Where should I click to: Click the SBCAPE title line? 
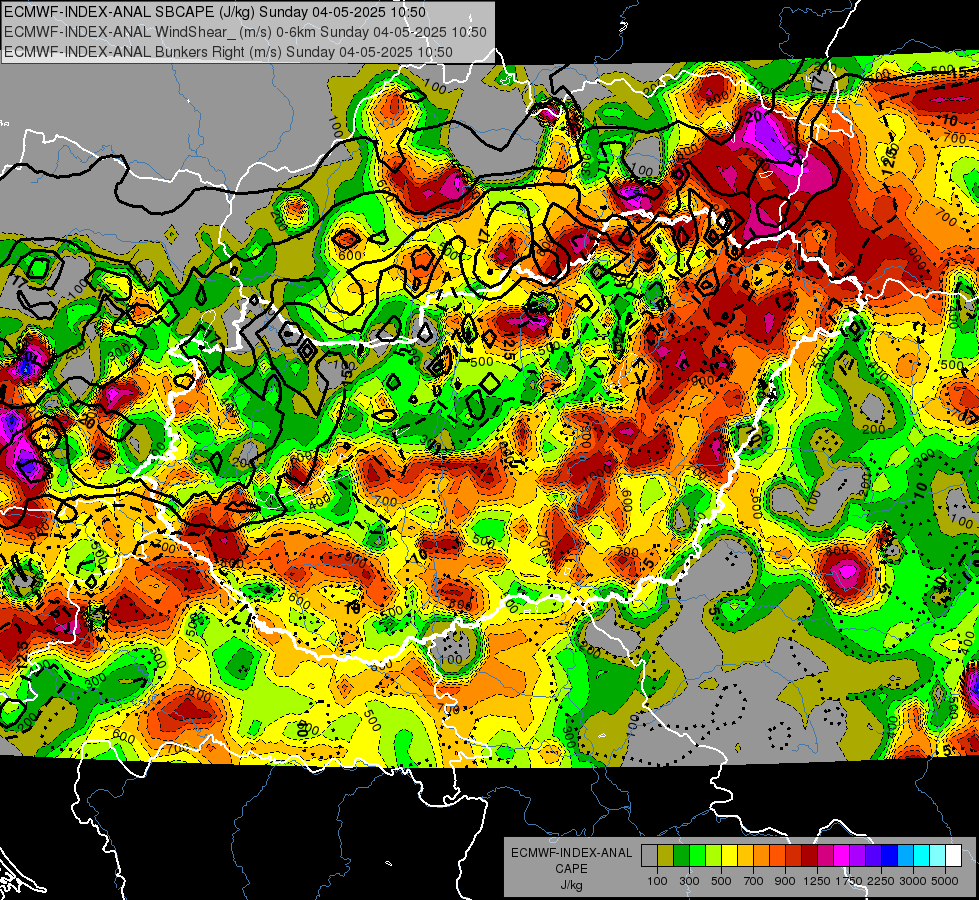(x=215, y=12)
